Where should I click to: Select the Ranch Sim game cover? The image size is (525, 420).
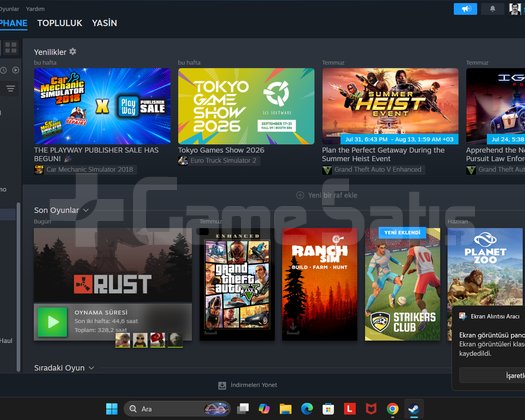320,284
